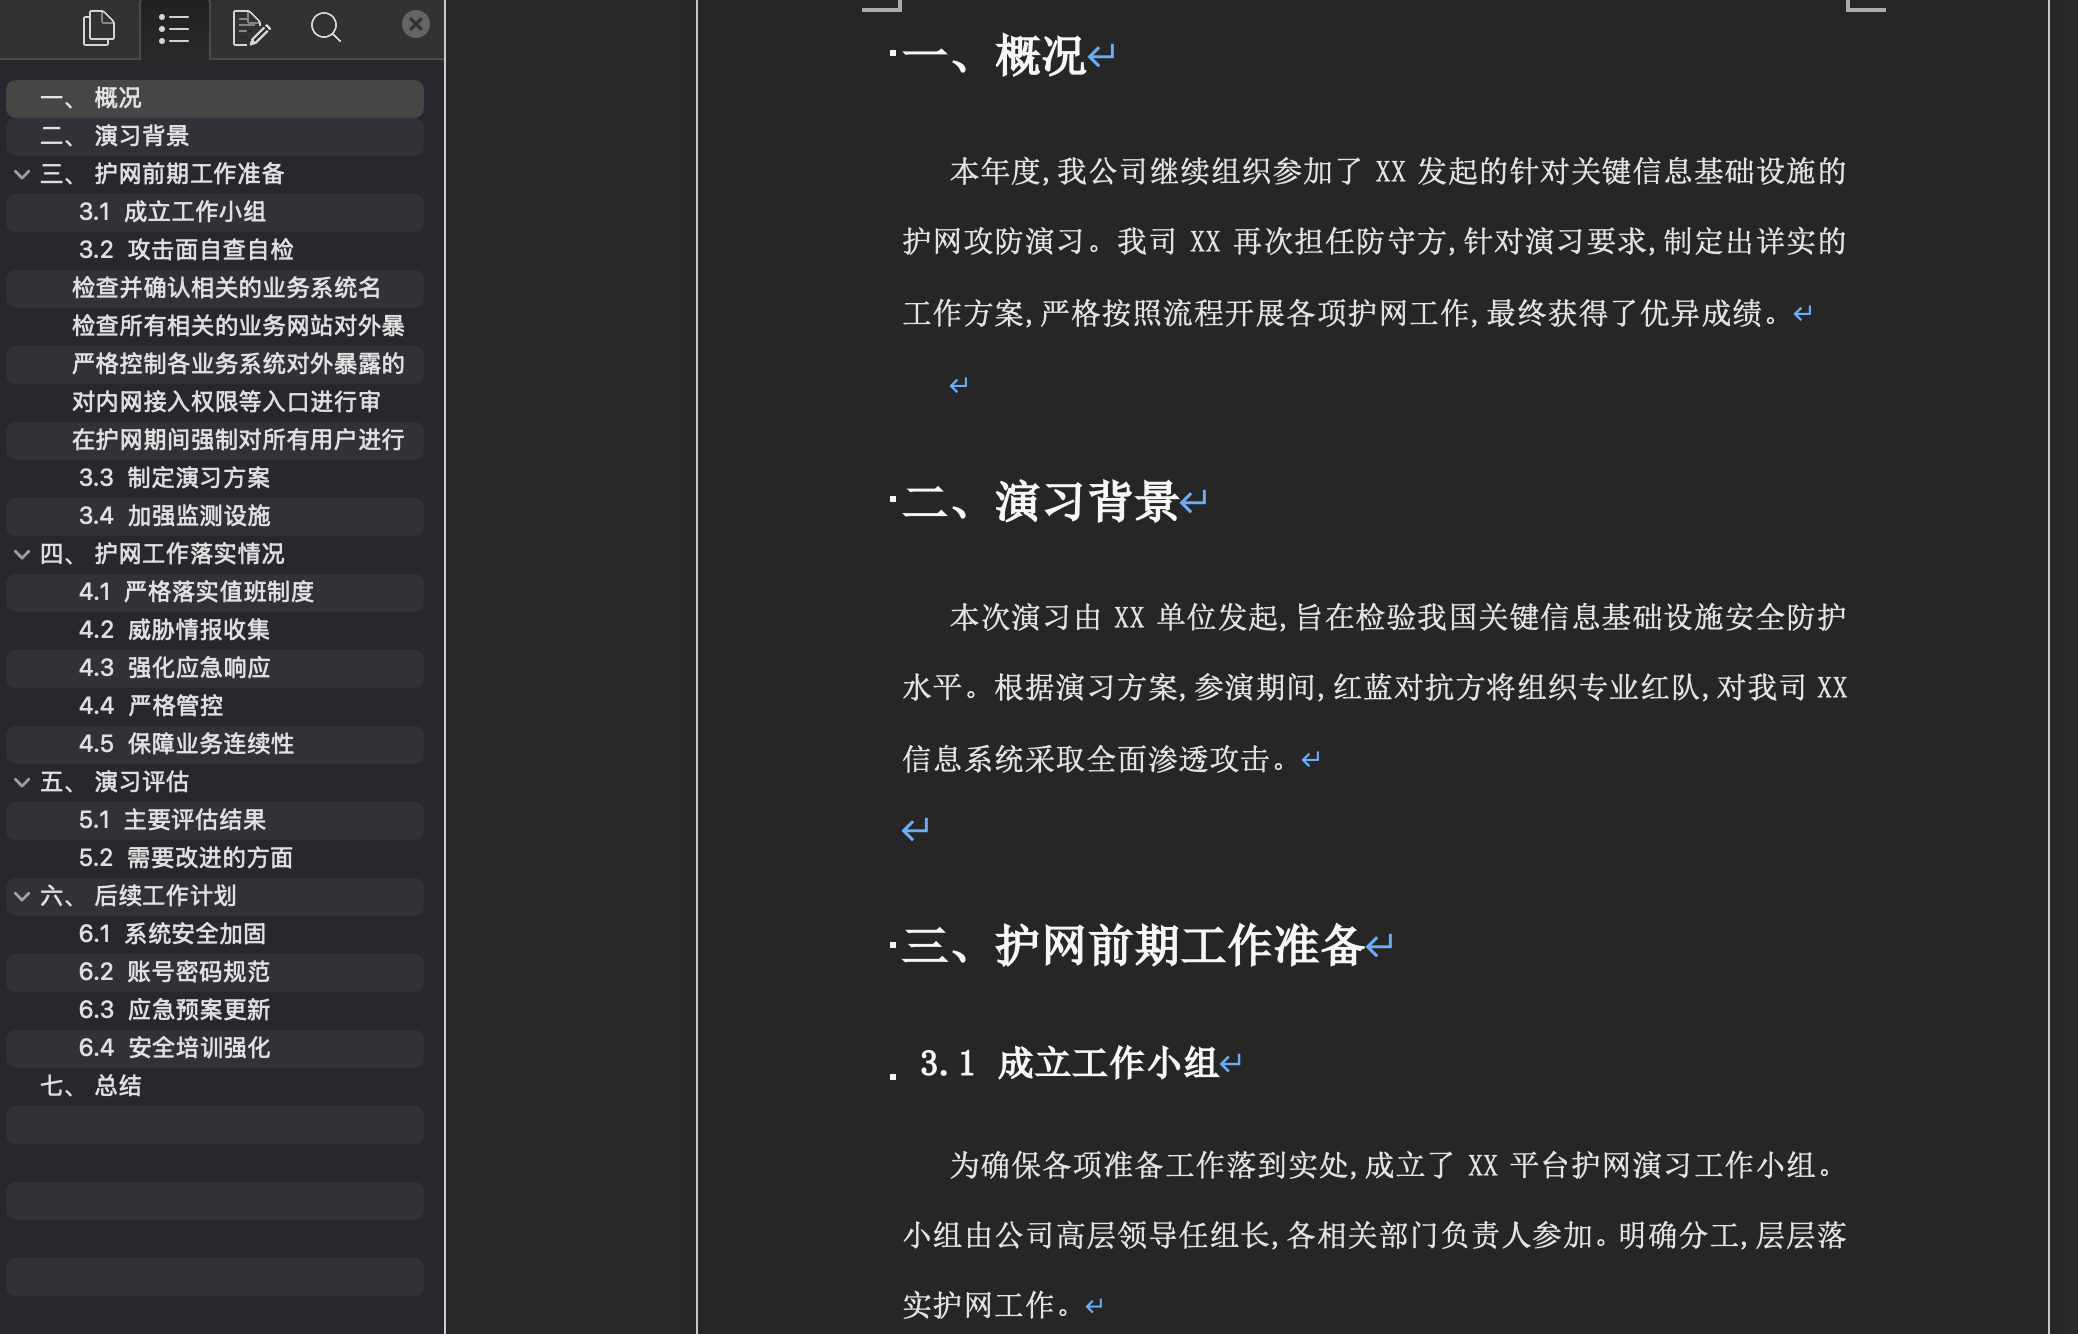Close the navigation sidebar with X
This screenshot has width=2078, height=1334.
416,24
